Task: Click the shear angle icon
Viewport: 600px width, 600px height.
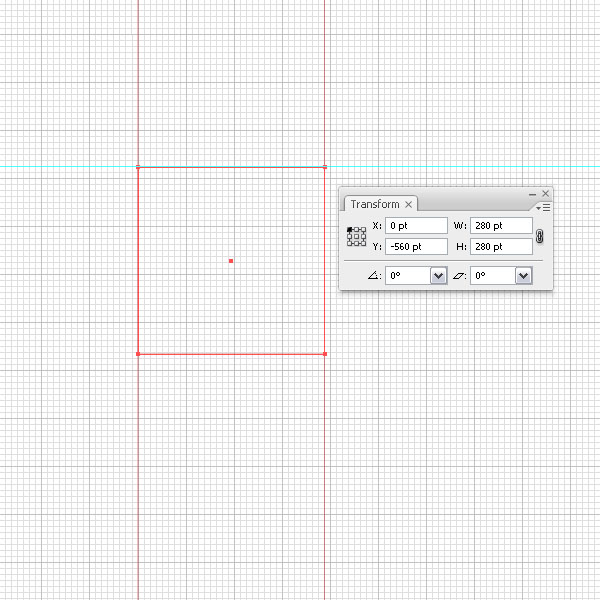Action: (459, 276)
